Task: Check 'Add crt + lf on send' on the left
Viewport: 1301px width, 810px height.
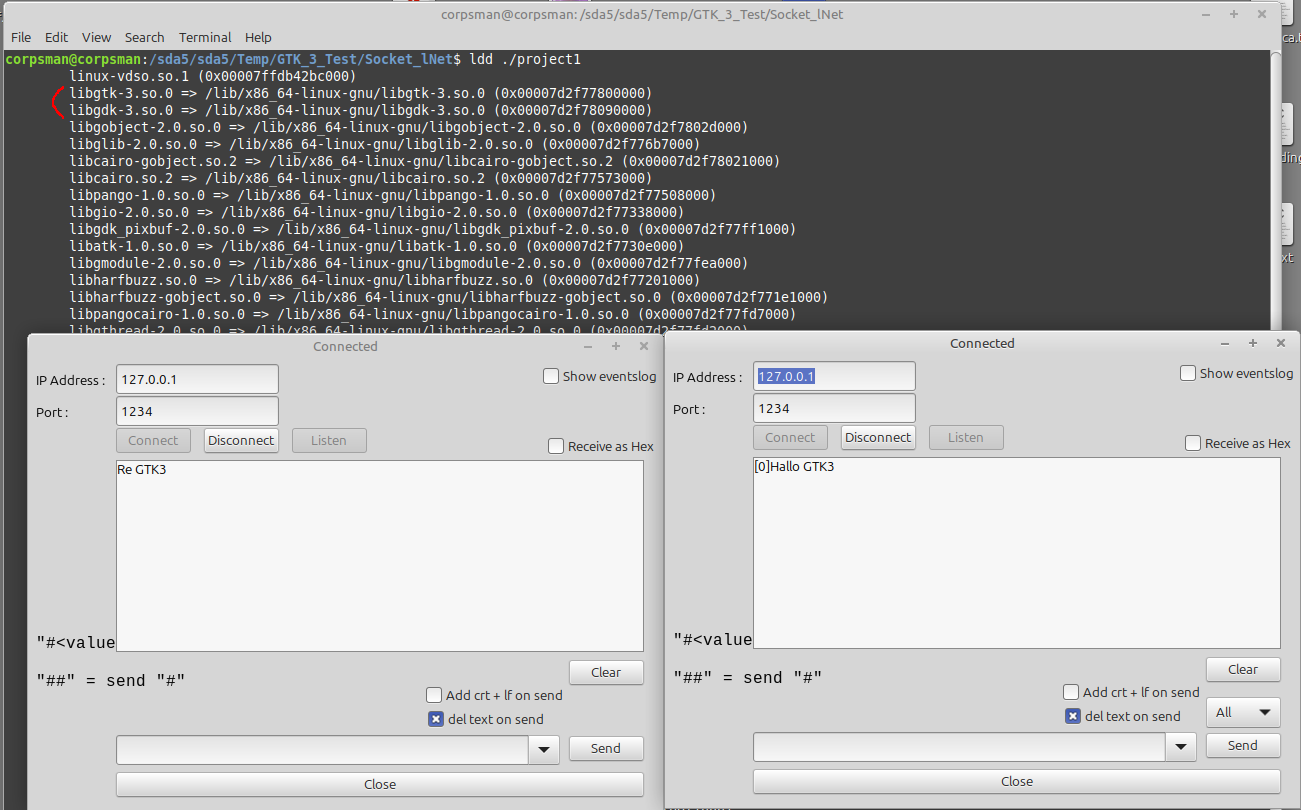Action: [434, 695]
